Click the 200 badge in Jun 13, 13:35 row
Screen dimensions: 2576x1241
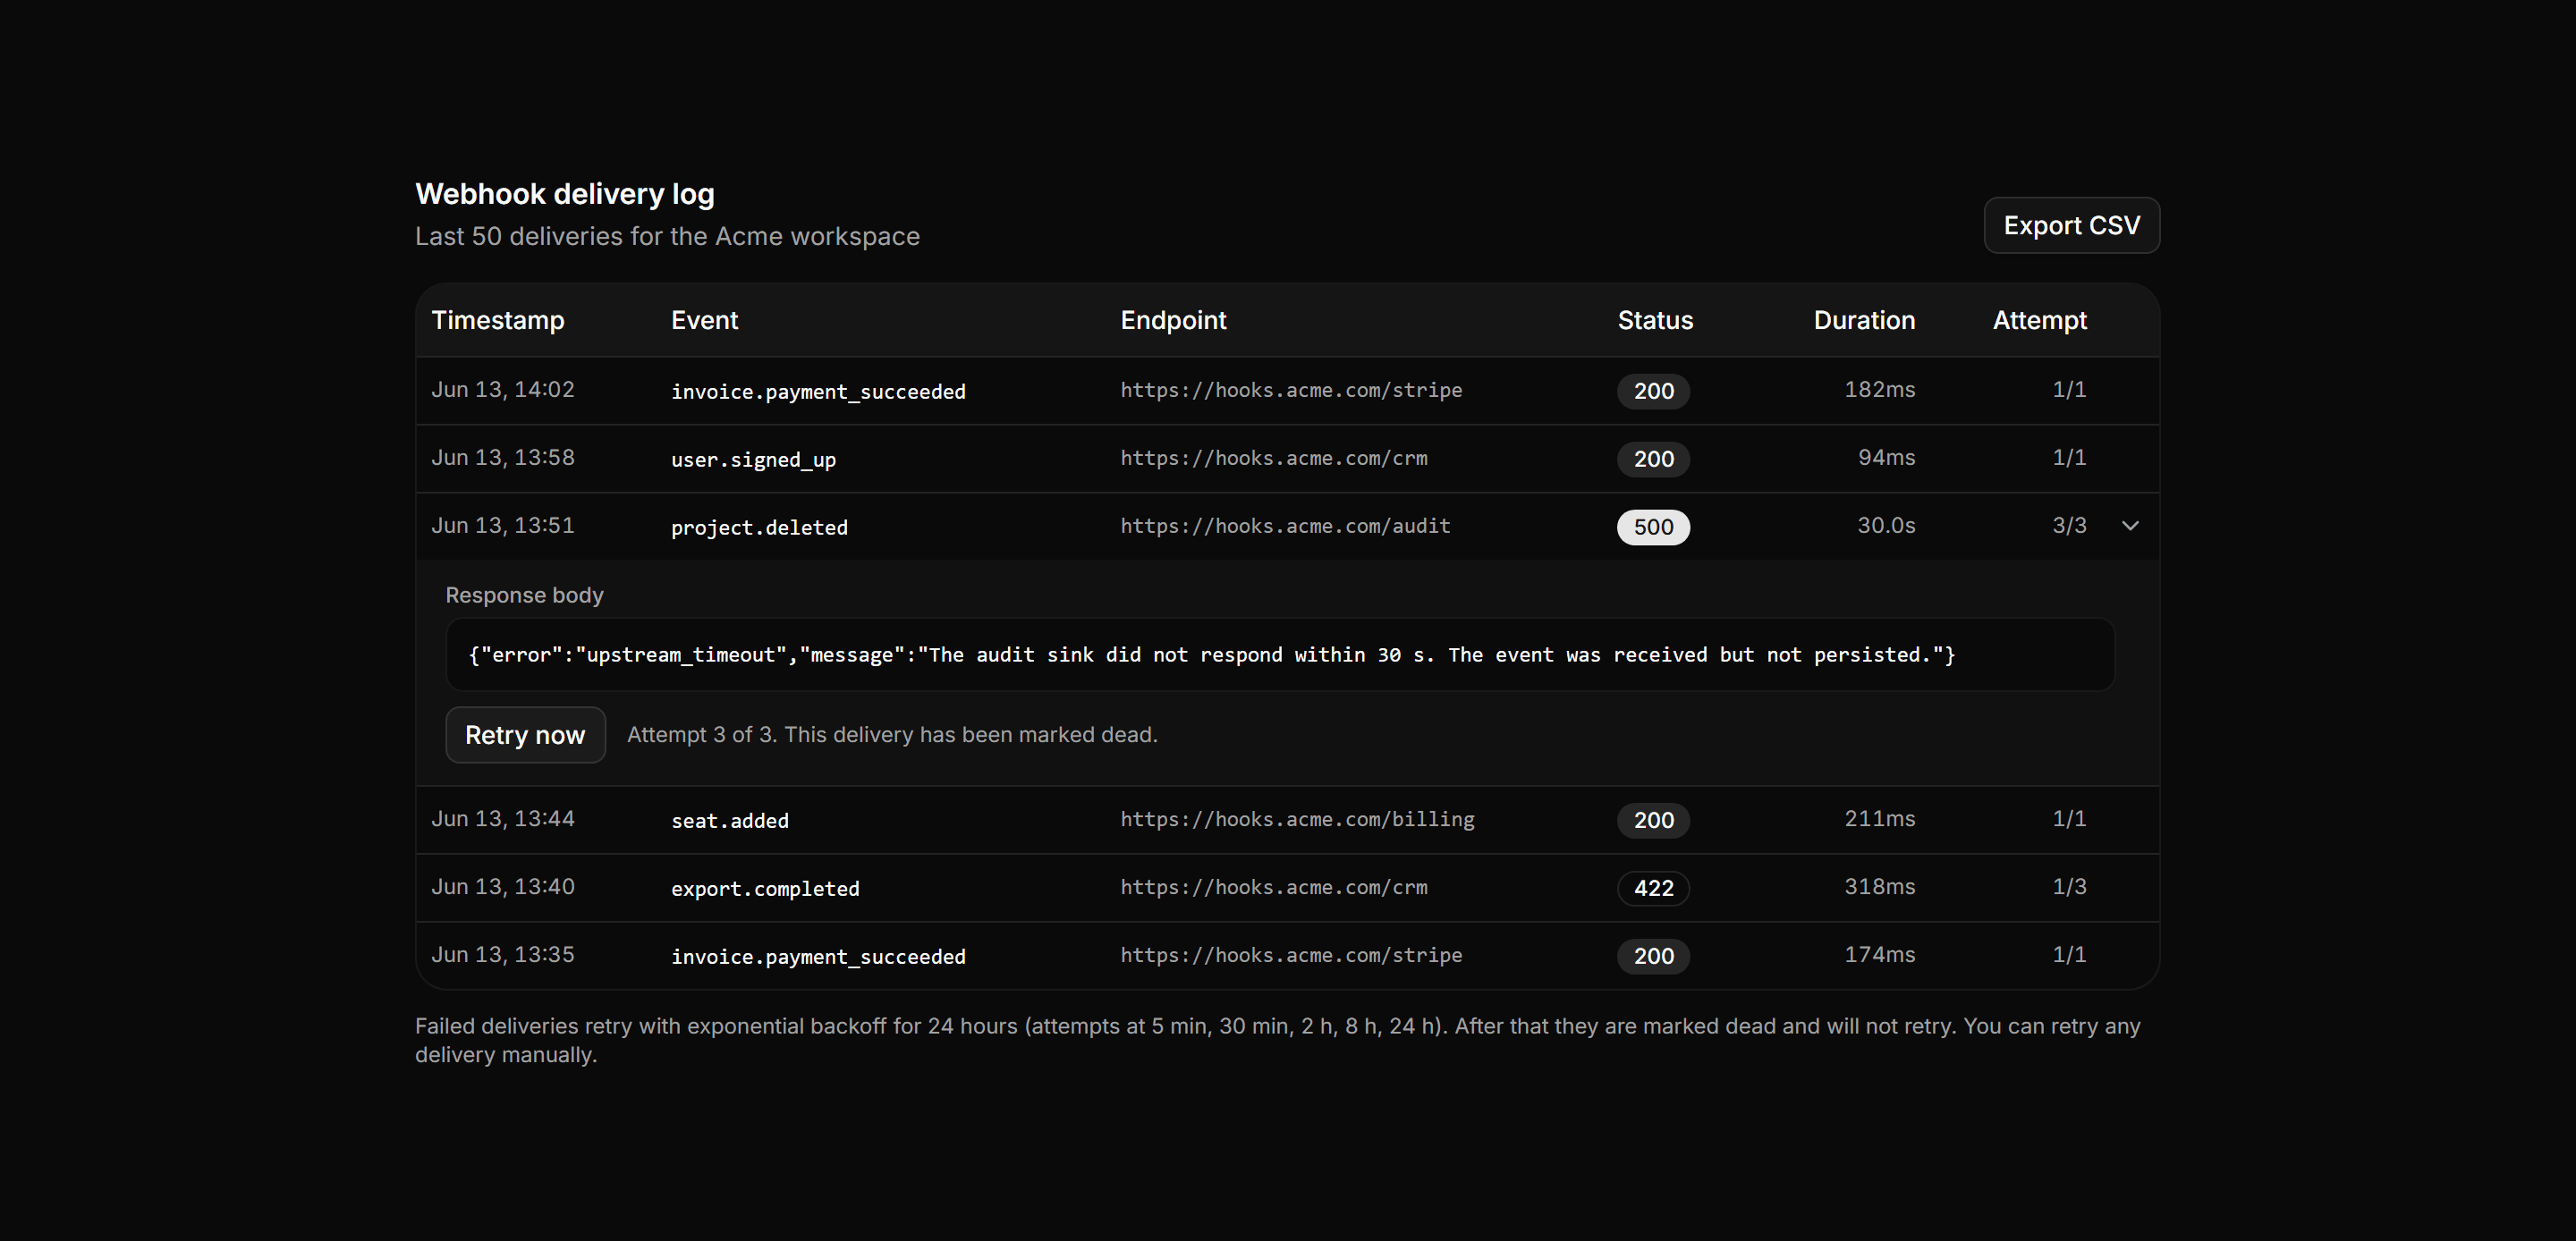point(1653,956)
